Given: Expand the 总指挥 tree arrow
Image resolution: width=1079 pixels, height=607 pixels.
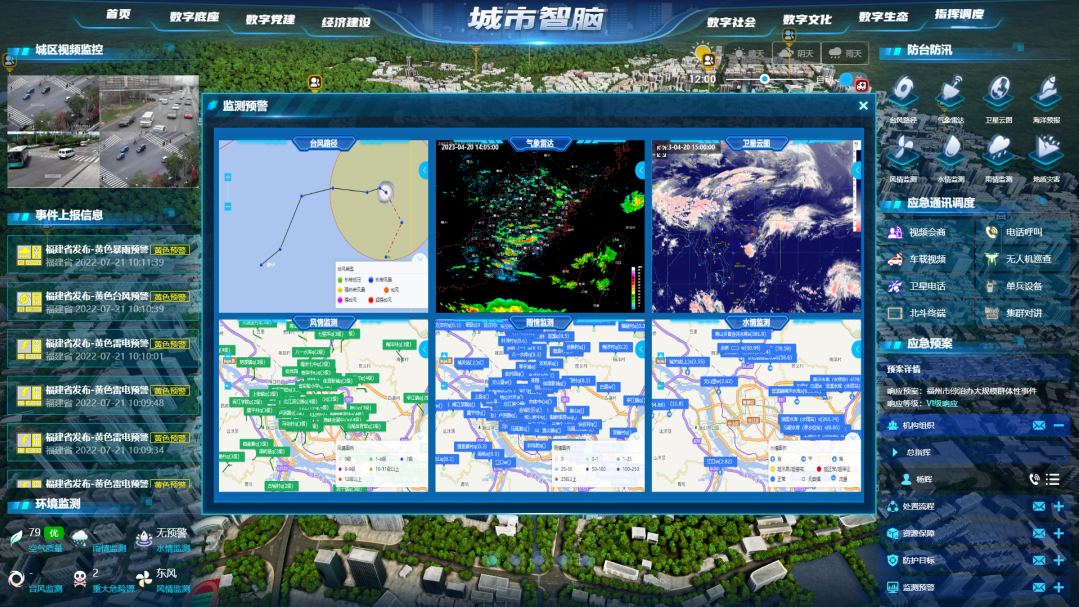Looking at the screenshot, I should point(895,452).
